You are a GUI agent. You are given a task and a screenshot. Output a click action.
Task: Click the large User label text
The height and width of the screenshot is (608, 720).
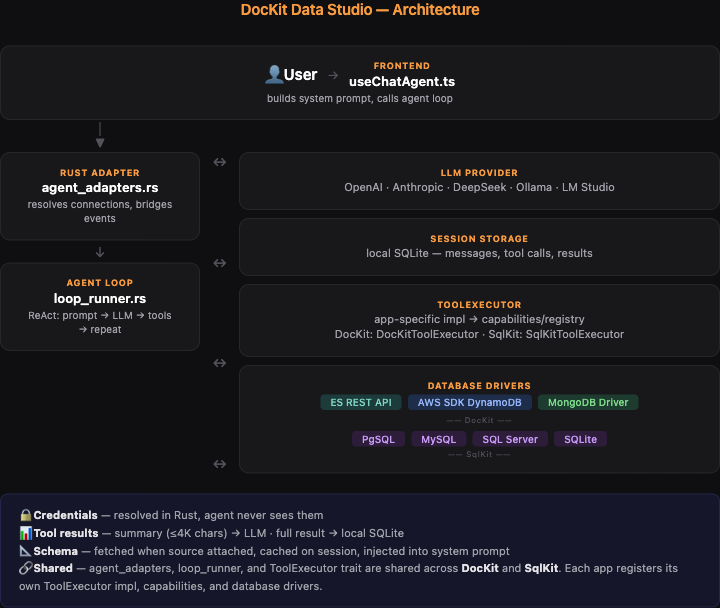pos(300,74)
